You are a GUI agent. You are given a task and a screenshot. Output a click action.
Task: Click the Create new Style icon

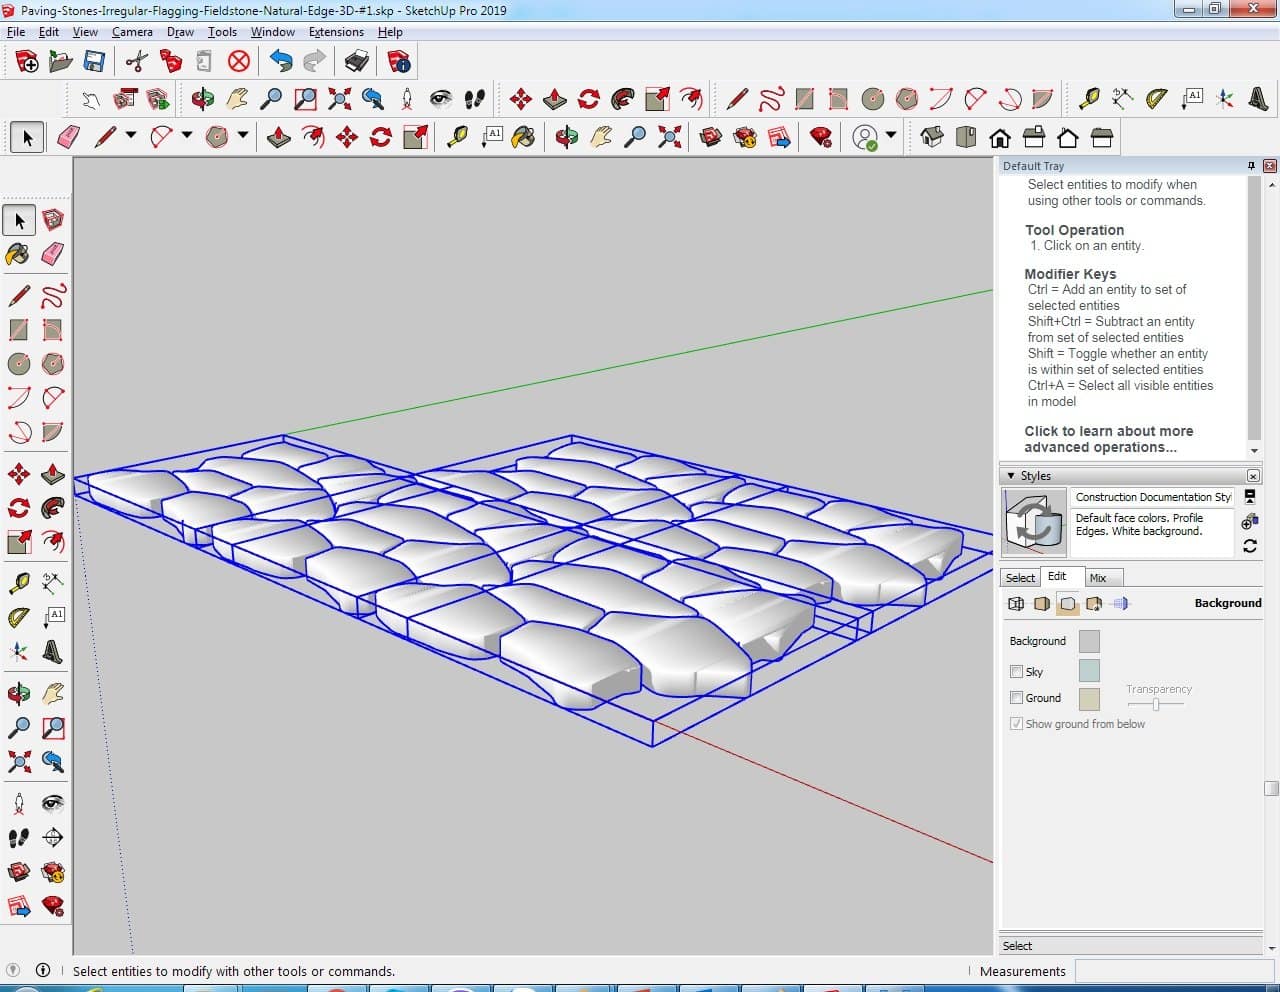click(x=1249, y=522)
